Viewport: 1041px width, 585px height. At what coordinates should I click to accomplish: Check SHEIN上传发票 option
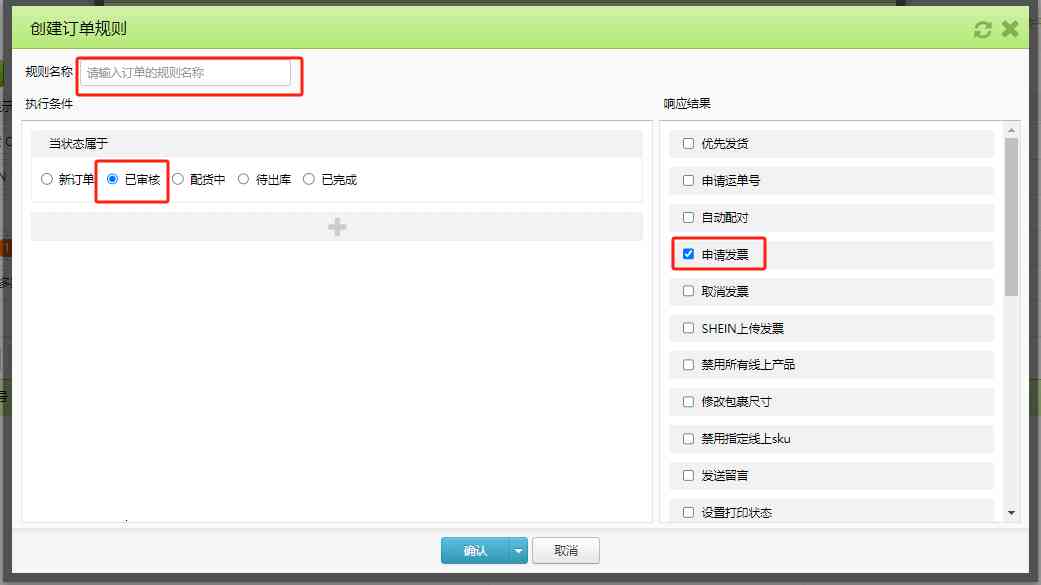pos(688,328)
